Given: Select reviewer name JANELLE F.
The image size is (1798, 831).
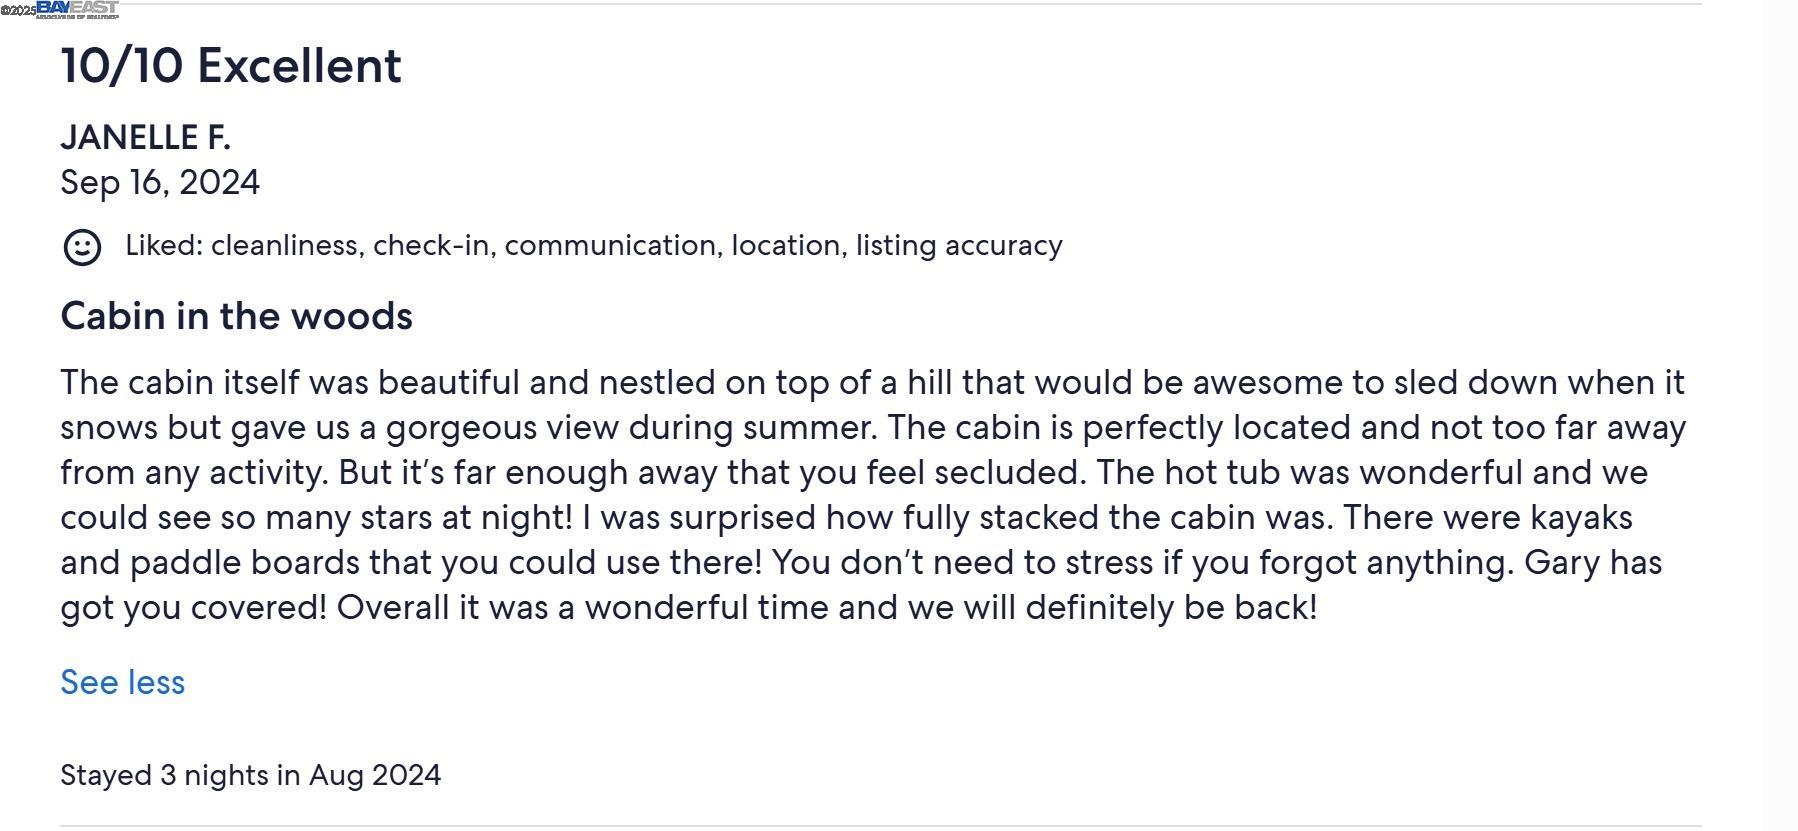Looking at the screenshot, I should click(x=145, y=137).
